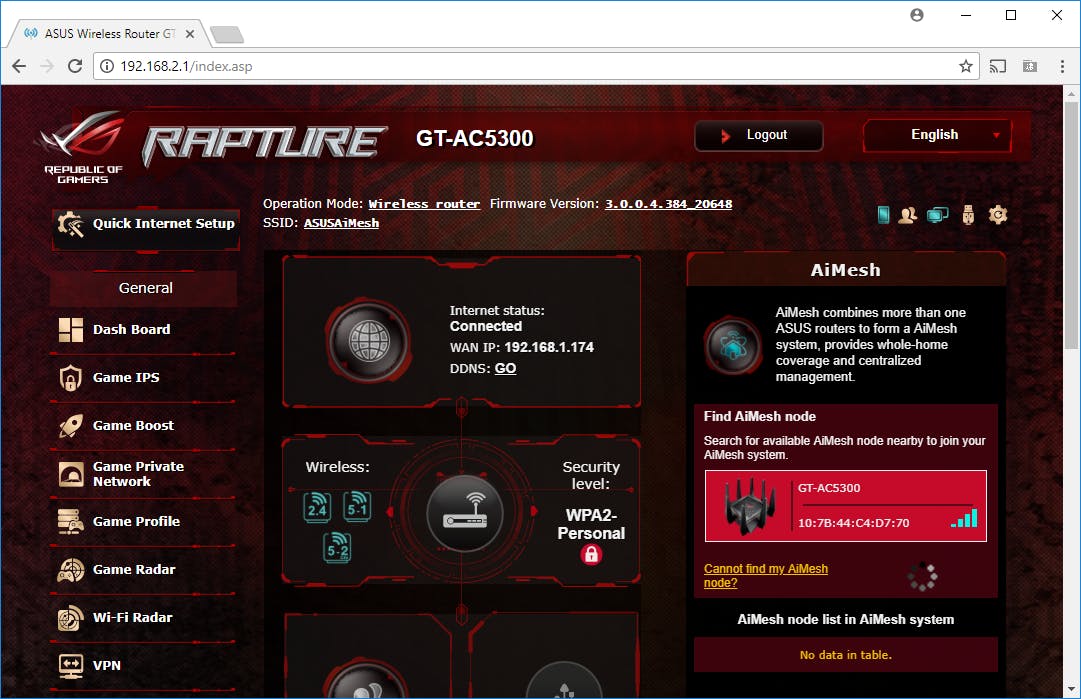Image resolution: width=1081 pixels, height=699 pixels.
Task: Open Wi-Fi Radar icon
Action: tap(71, 618)
